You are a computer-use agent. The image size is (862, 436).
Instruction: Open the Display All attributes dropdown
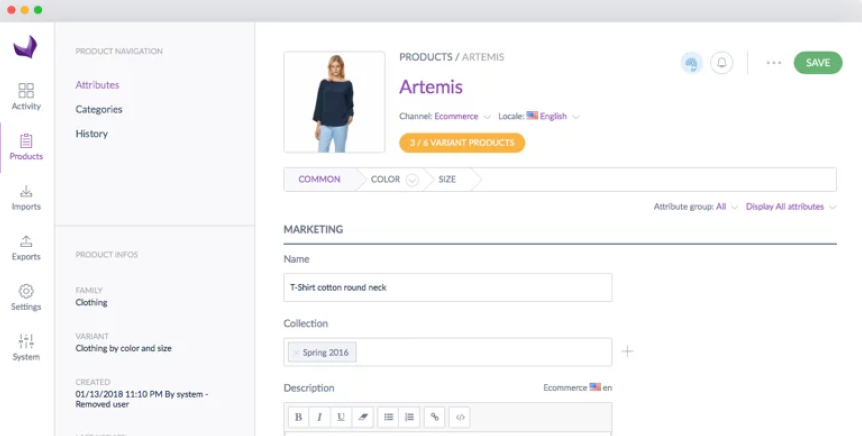coord(791,207)
